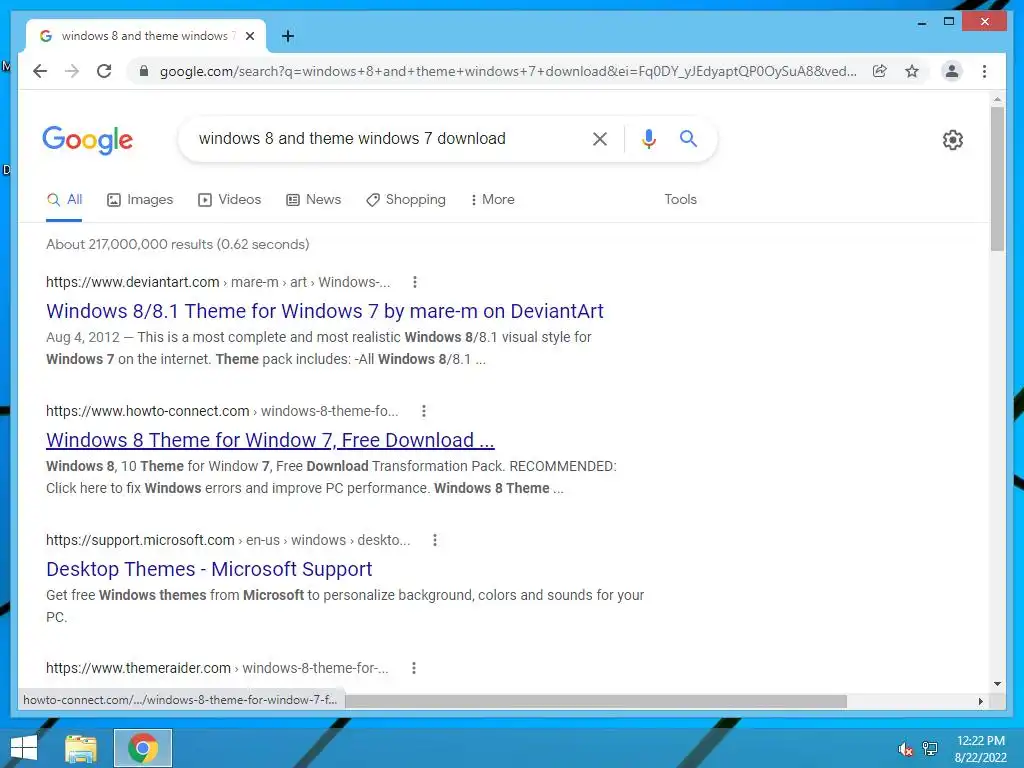Viewport: 1024px width, 768px height.
Task: Open the Chrome profile avatar
Action: click(952, 71)
